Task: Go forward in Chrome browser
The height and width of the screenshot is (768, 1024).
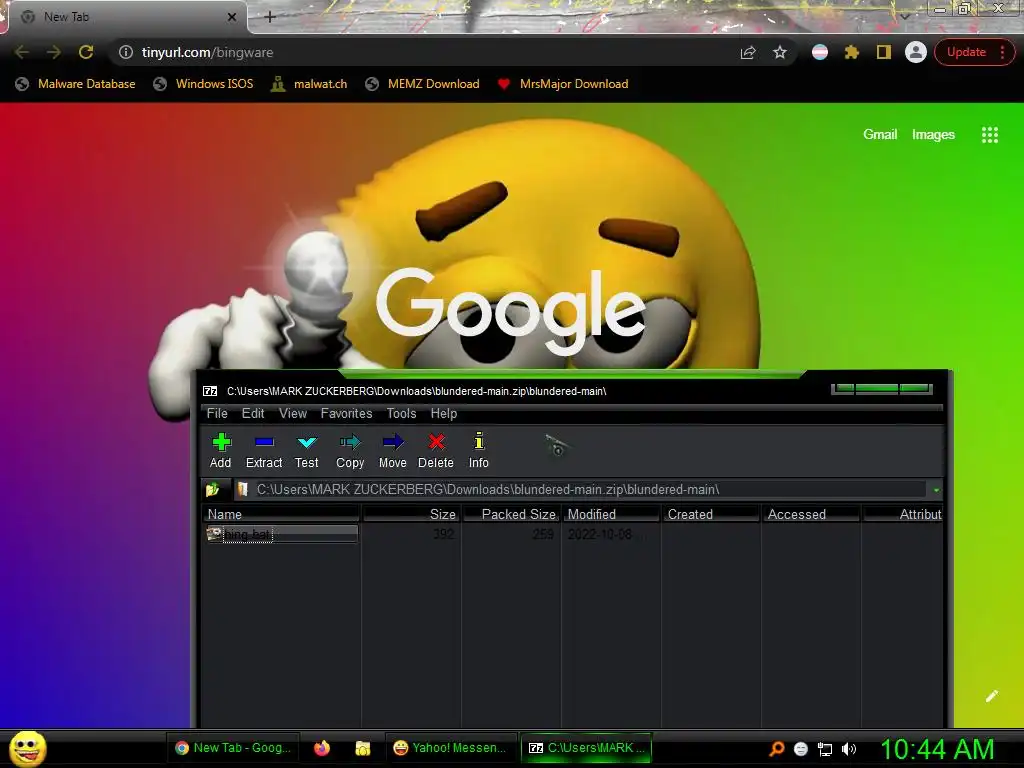Action: coord(54,52)
